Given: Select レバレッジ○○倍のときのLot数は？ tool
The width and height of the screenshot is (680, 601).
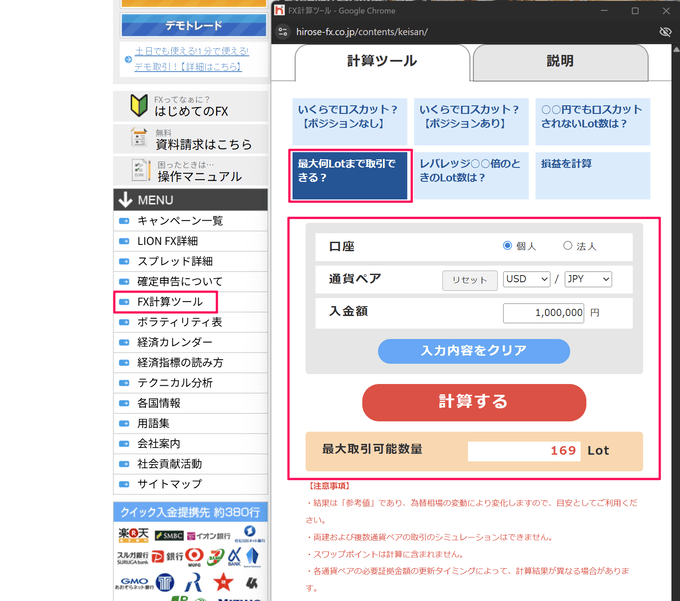Looking at the screenshot, I should [471, 176].
